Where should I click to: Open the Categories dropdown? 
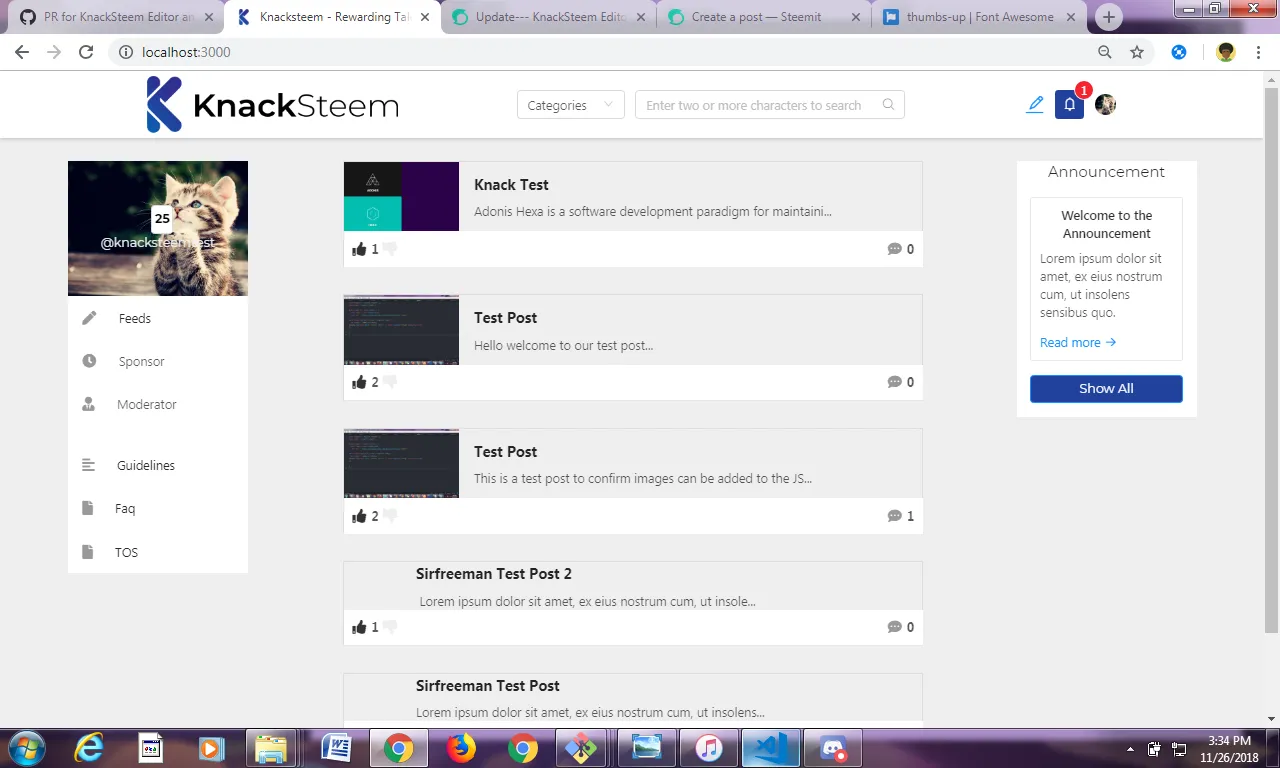pyautogui.click(x=571, y=105)
